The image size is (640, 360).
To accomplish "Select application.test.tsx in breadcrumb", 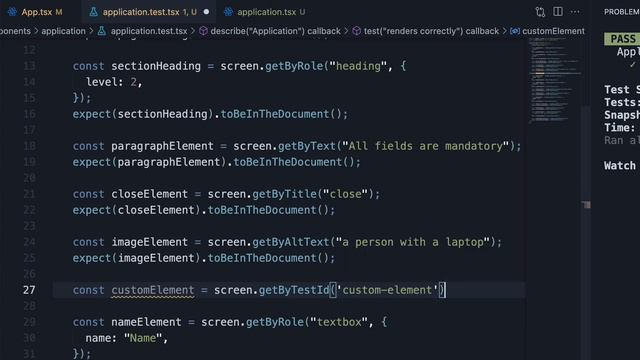I will point(149,31).
